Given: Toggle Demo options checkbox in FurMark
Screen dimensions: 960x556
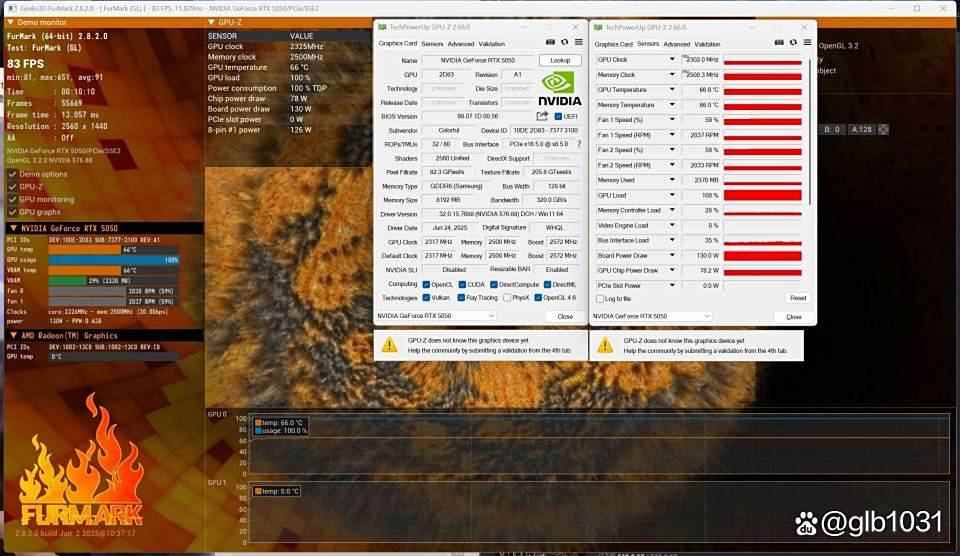Looking at the screenshot, I should pyautogui.click(x=12, y=174).
